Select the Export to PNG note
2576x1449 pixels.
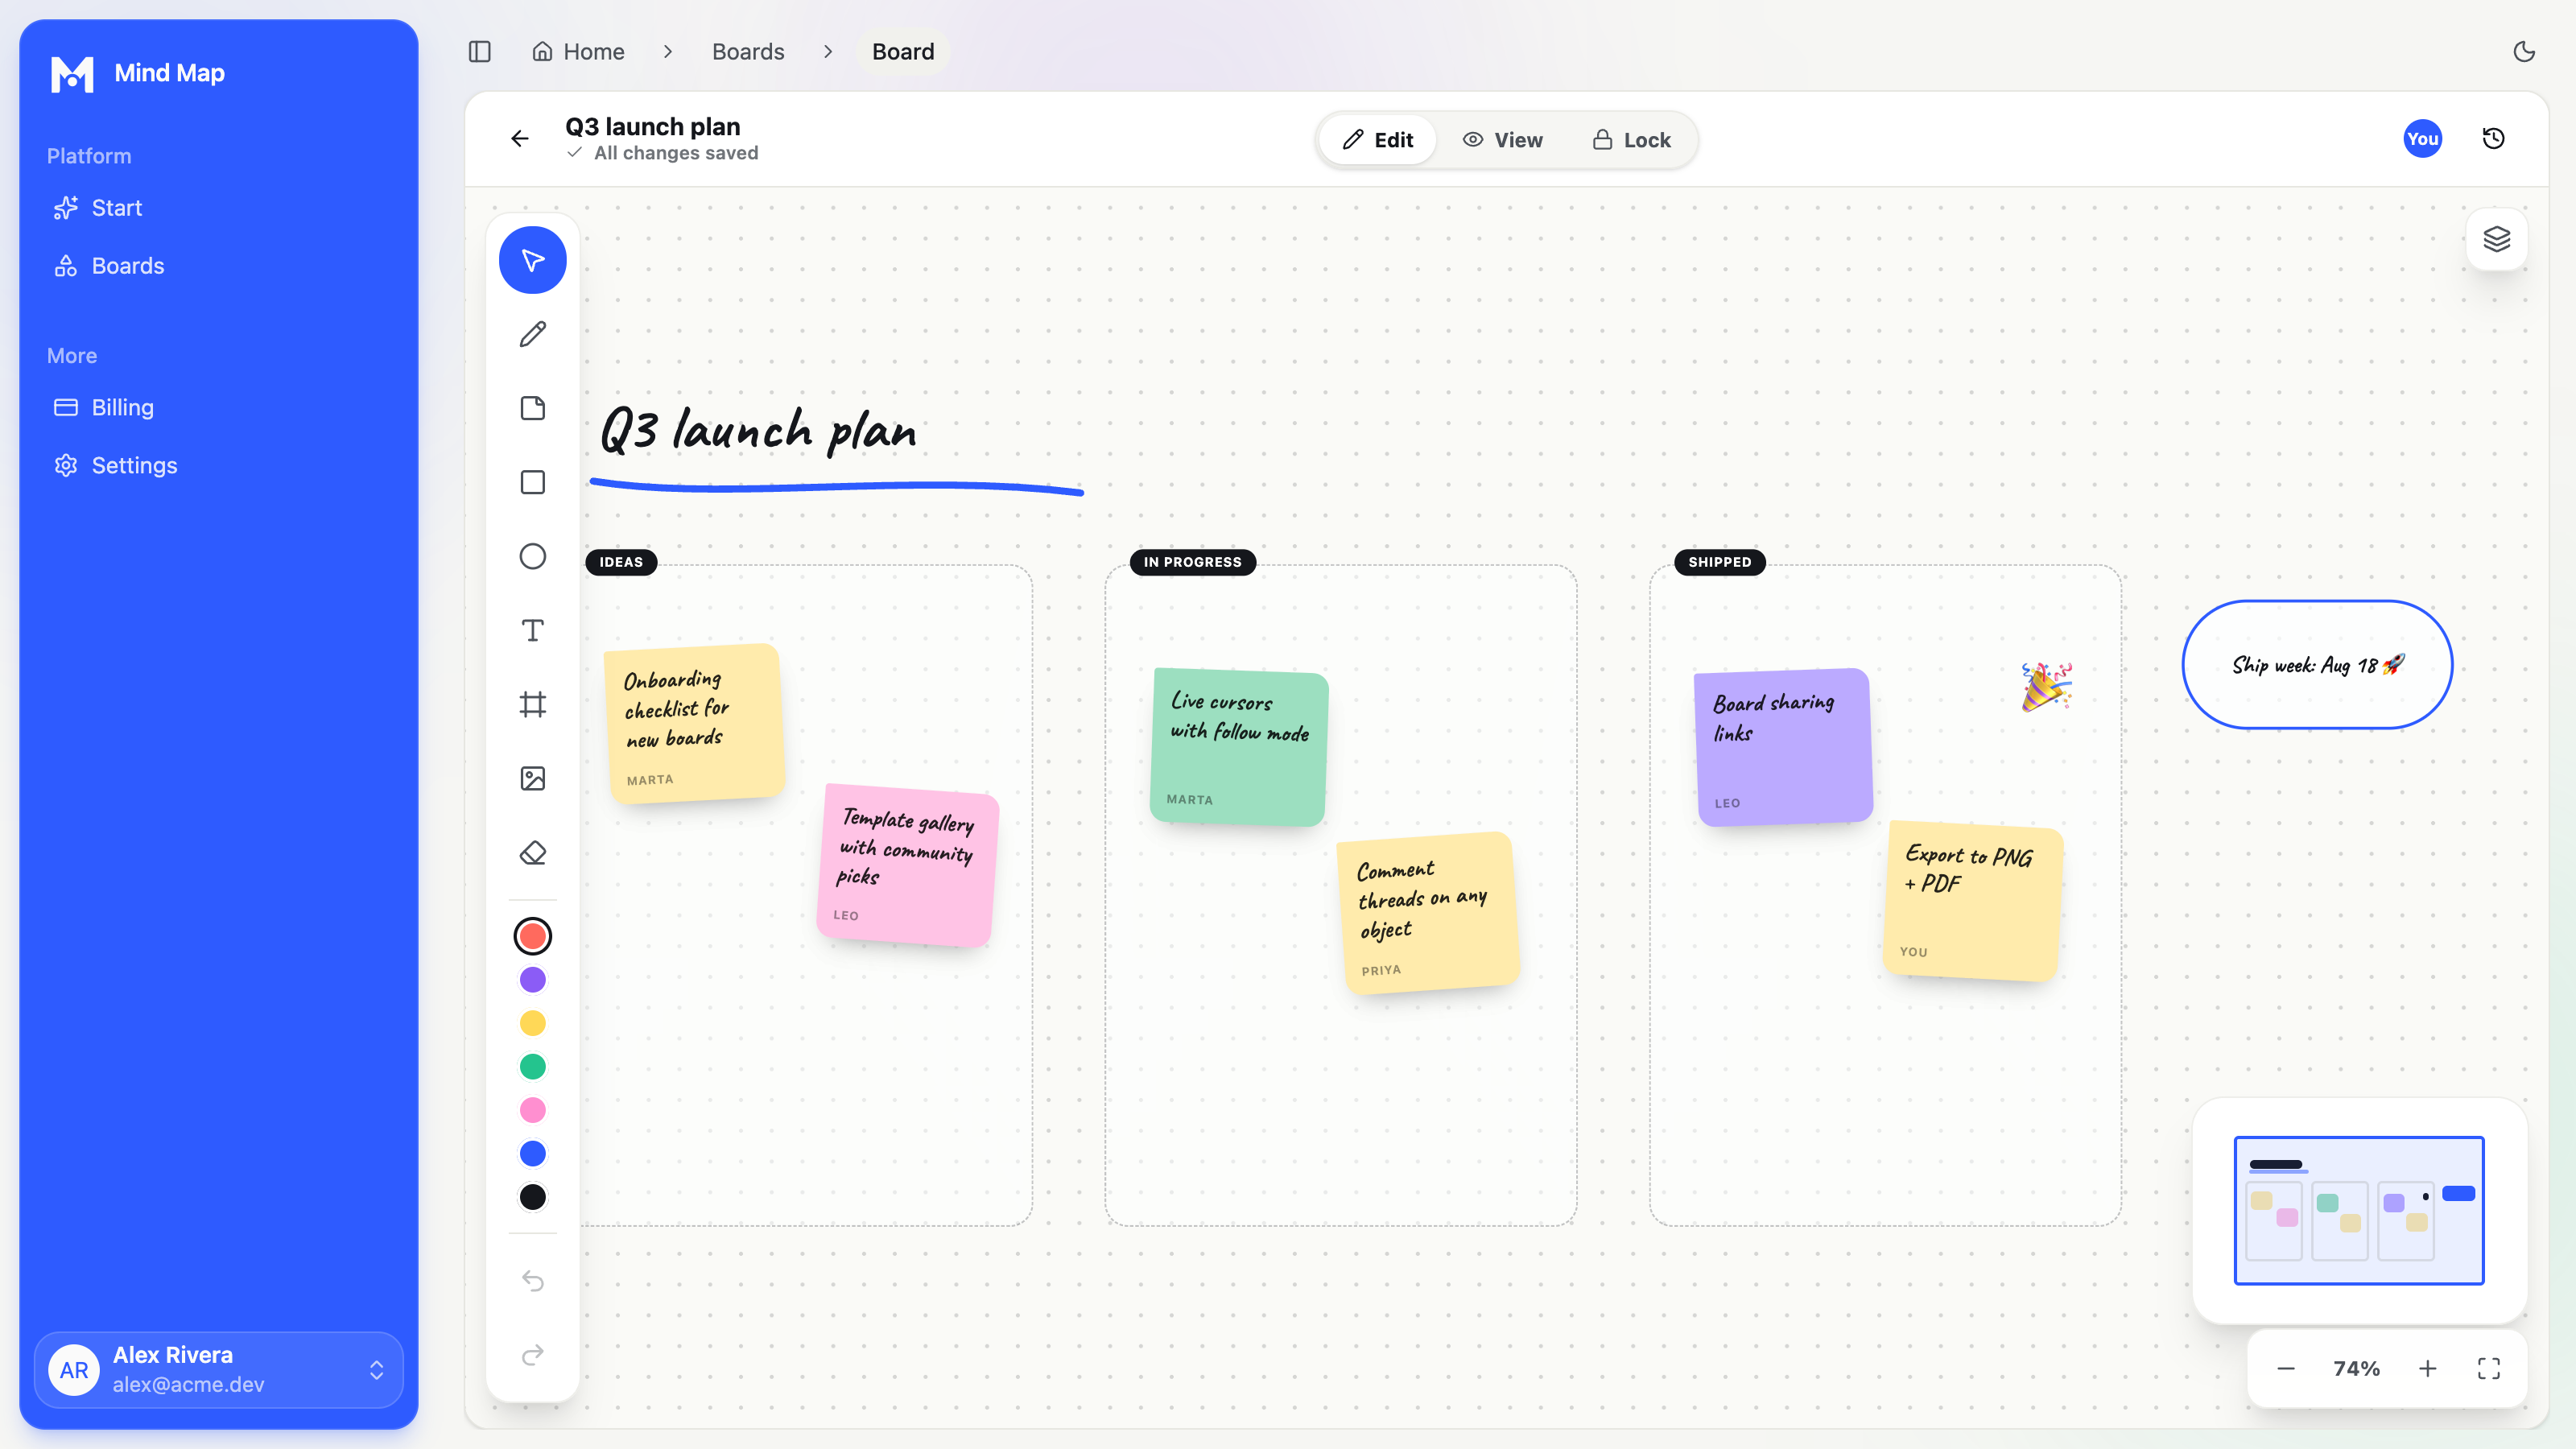pos(1973,901)
